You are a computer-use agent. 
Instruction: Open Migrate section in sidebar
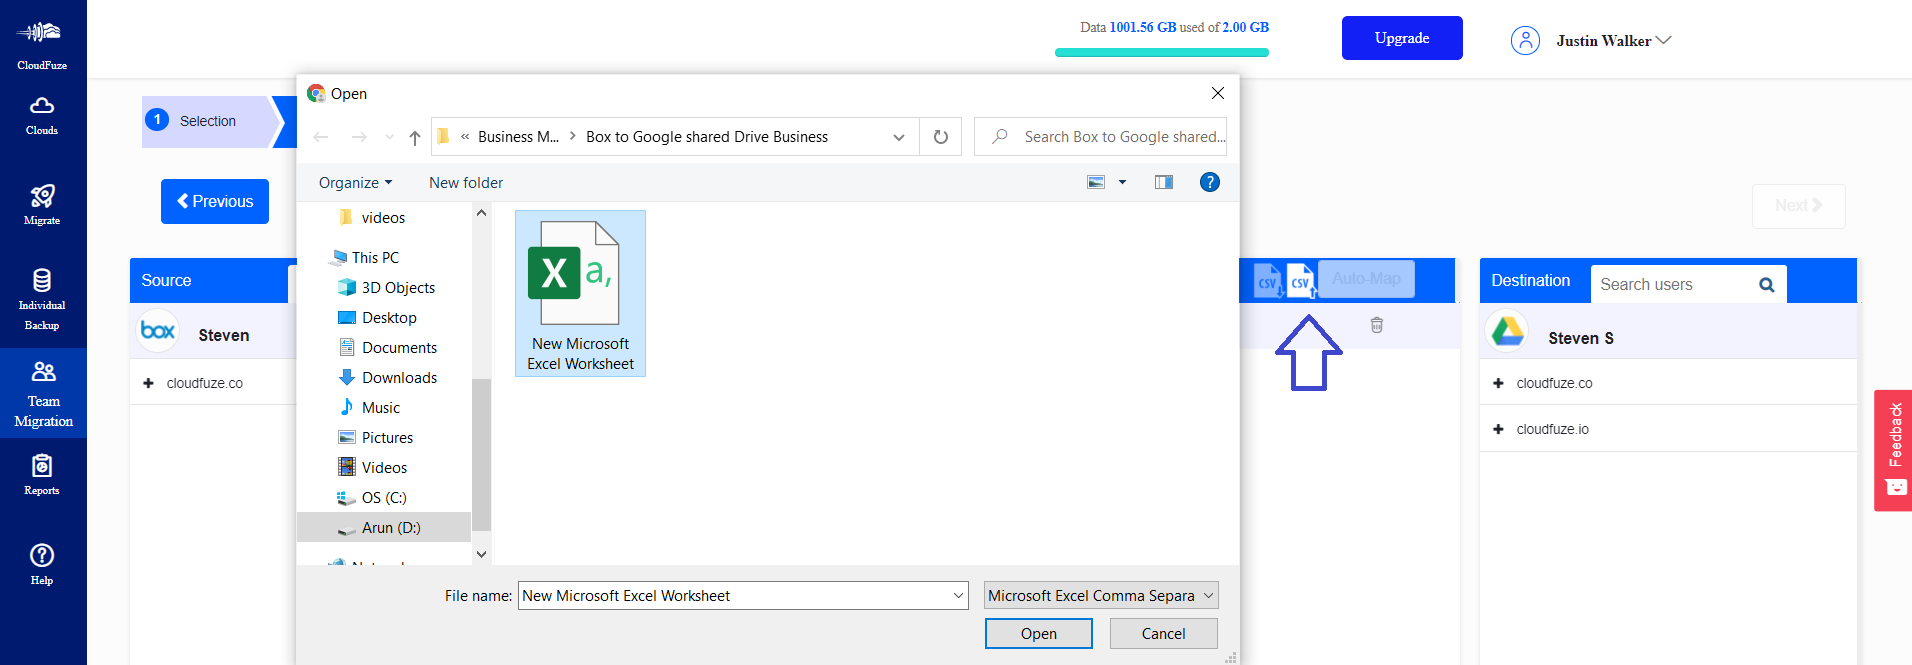42,204
